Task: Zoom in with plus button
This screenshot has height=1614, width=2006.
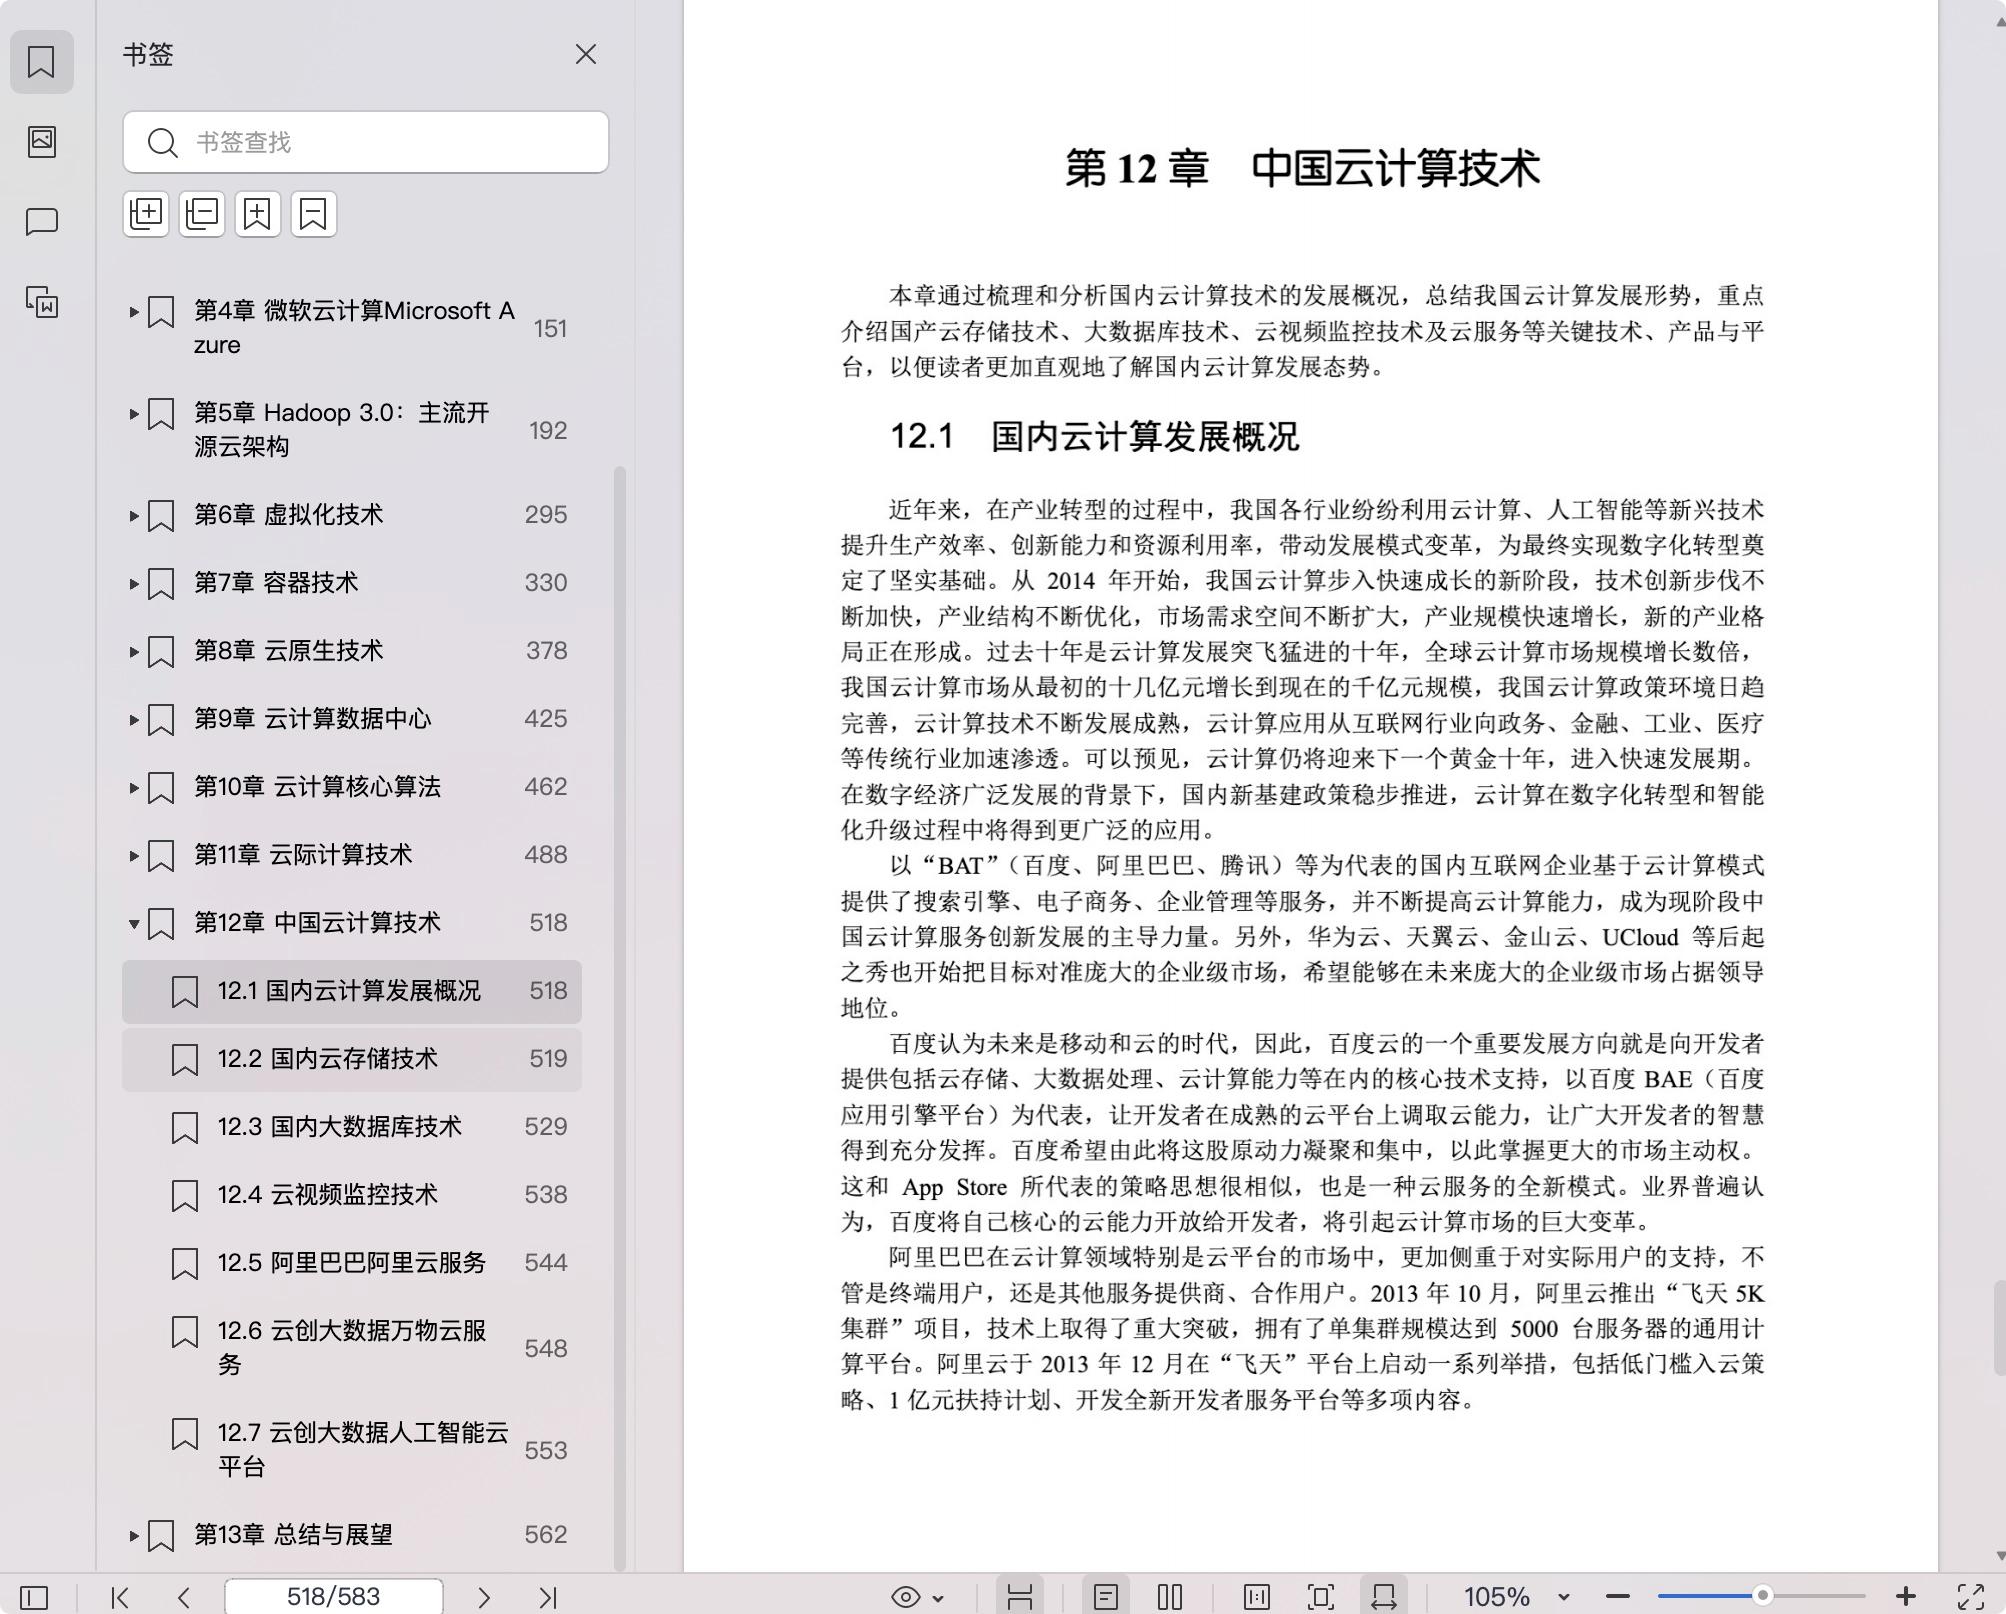Action: (1905, 1597)
